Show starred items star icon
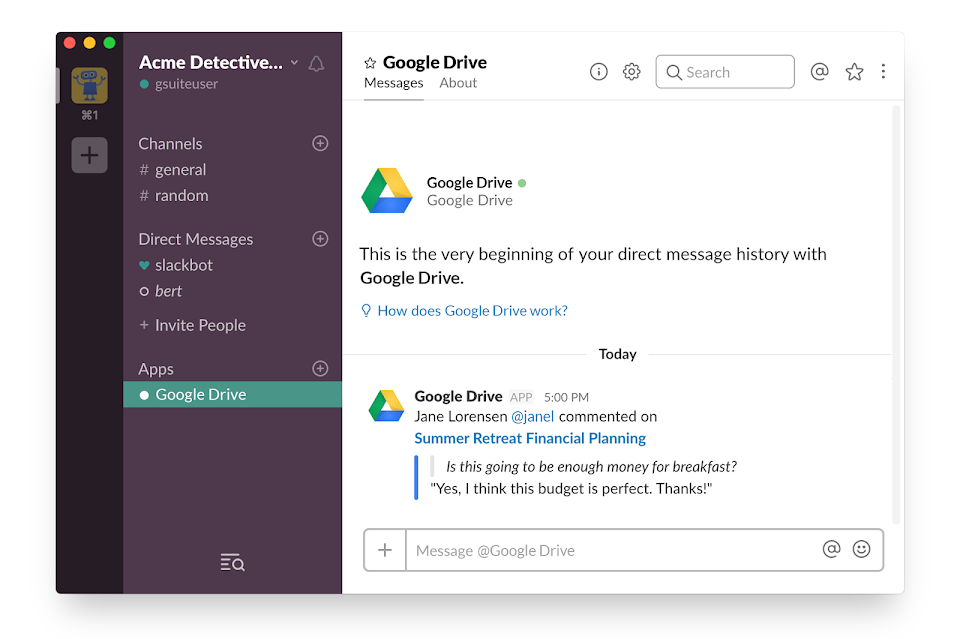The width and height of the screenshot is (960, 639). pos(855,72)
